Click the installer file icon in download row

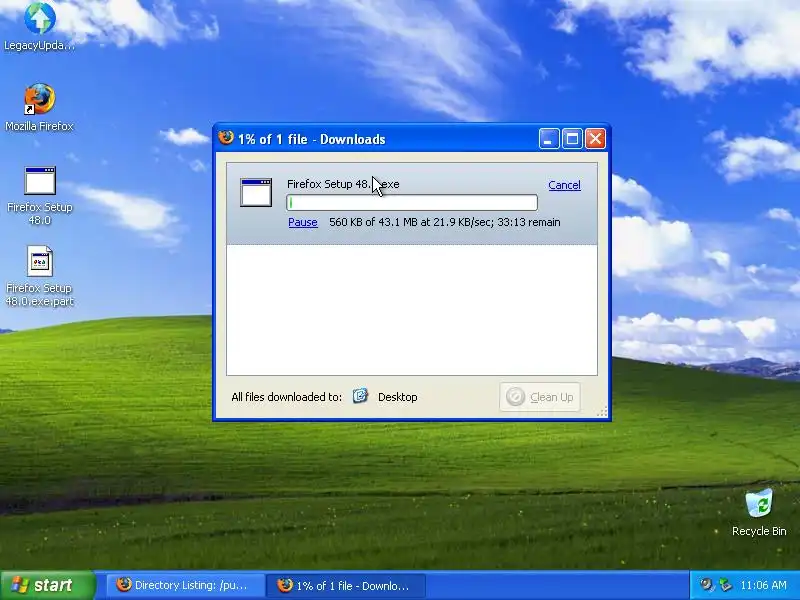click(256, 192)
